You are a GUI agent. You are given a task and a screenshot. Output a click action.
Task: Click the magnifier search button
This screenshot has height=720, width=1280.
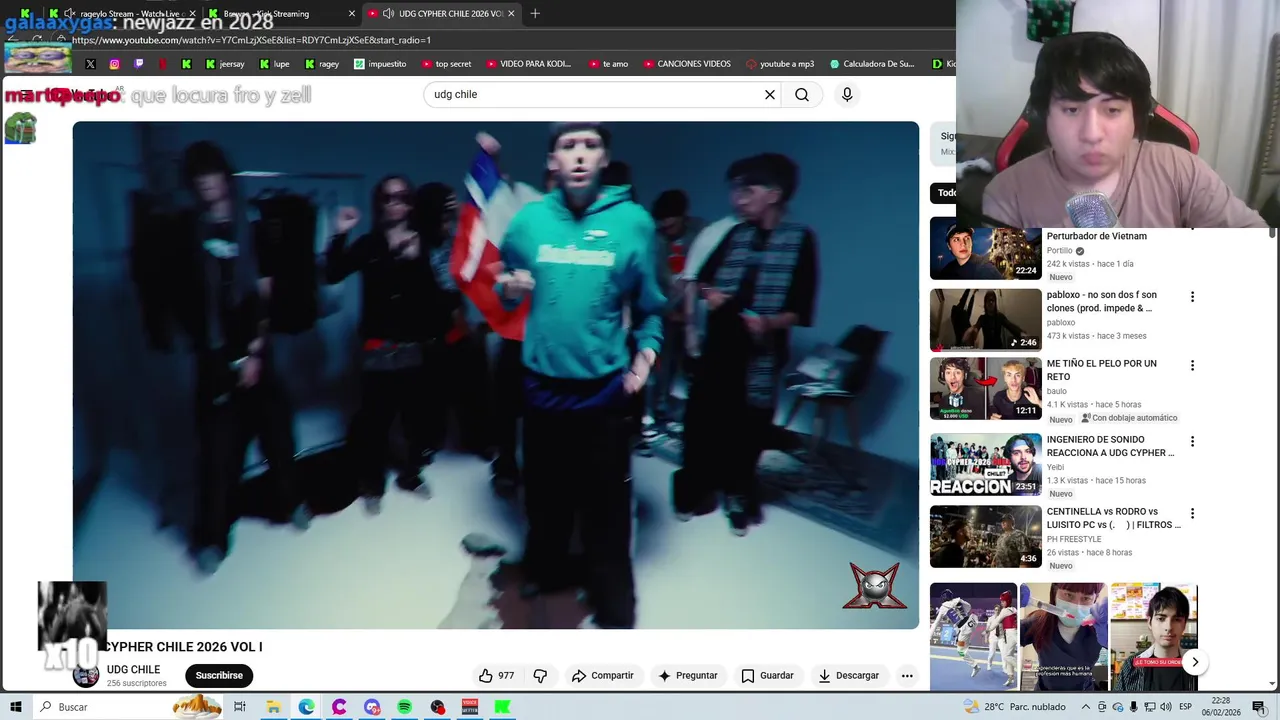802,94
